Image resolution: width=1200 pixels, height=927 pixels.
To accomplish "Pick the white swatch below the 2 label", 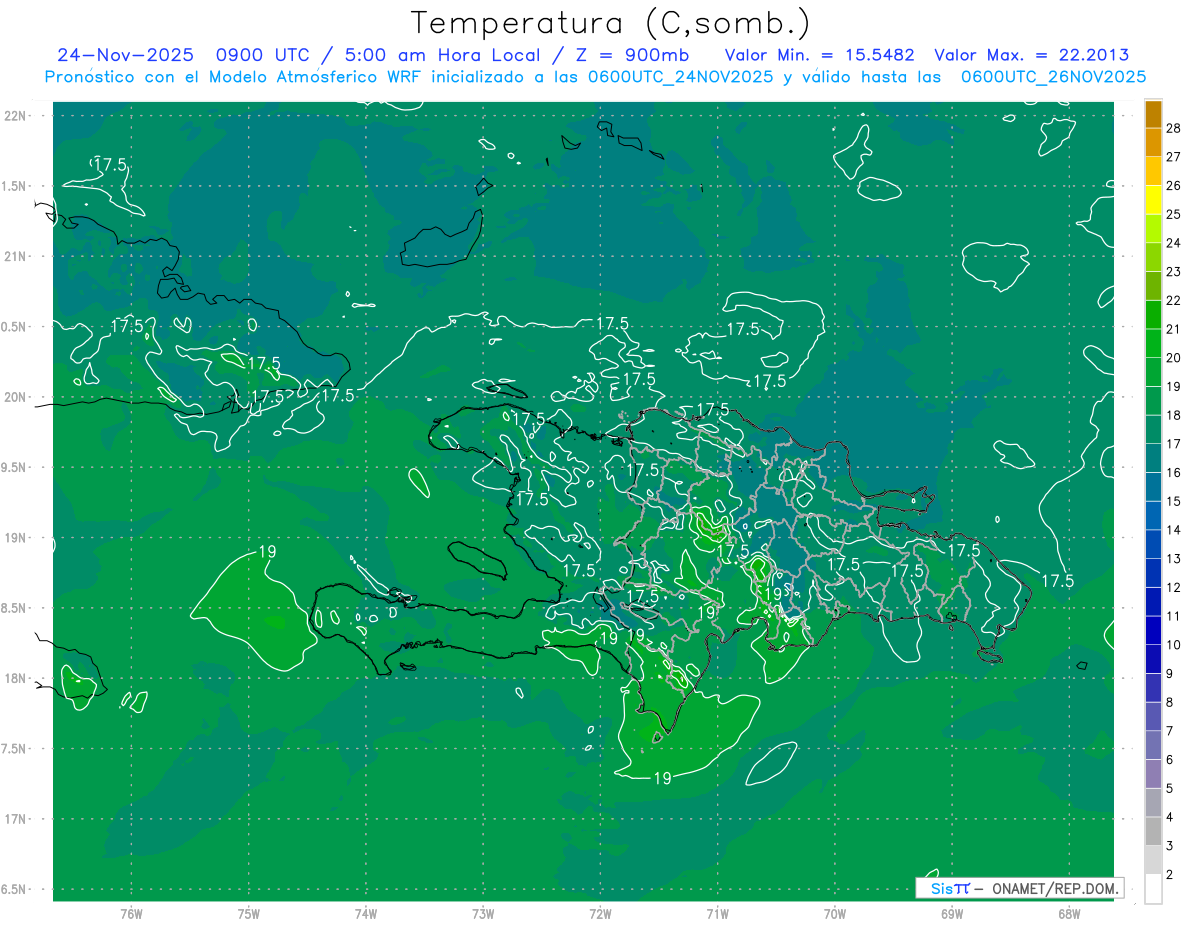I will tap(1153, 889).
